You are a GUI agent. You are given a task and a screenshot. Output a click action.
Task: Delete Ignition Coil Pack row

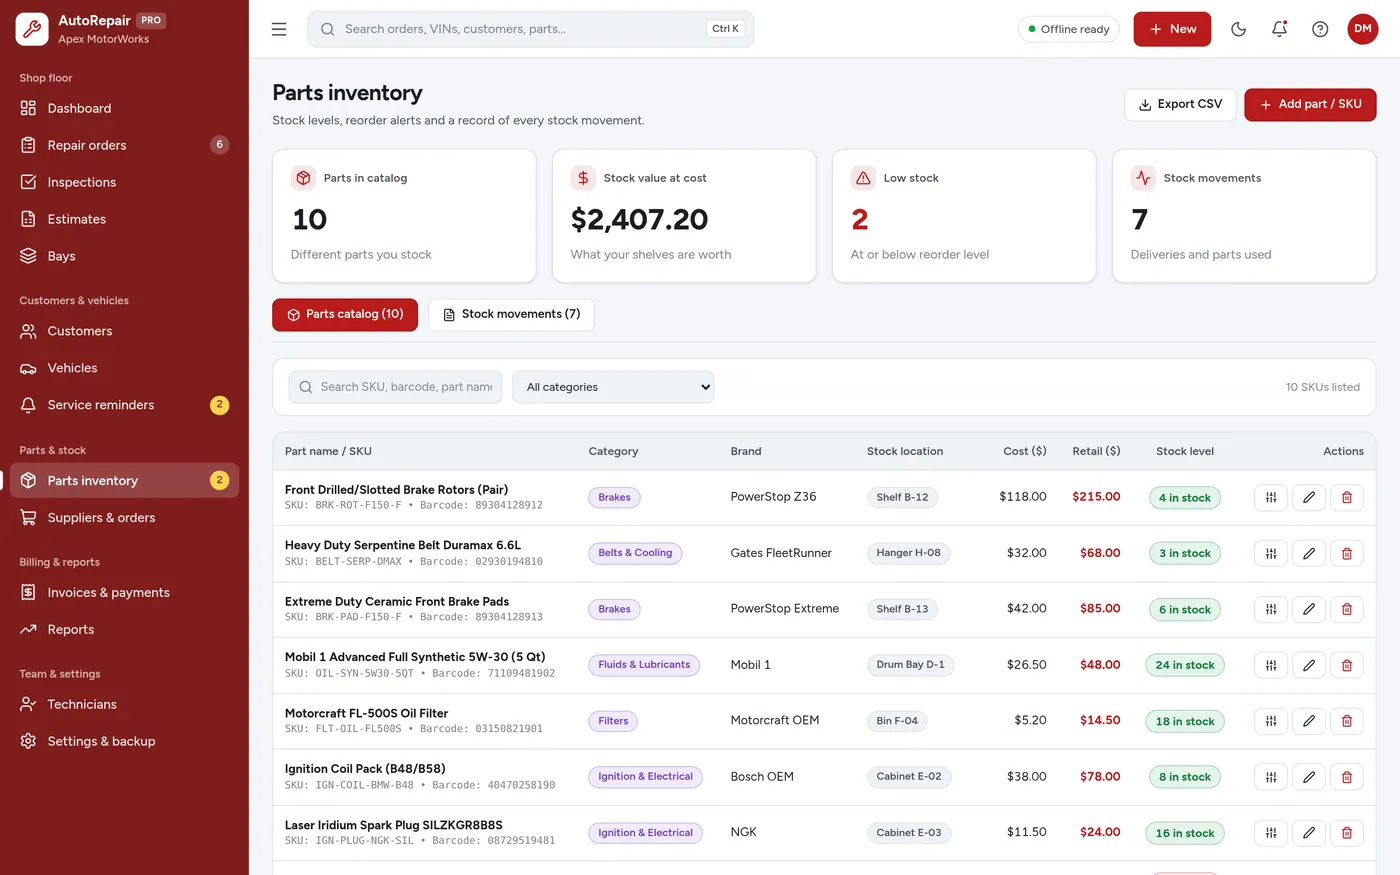1347,777
